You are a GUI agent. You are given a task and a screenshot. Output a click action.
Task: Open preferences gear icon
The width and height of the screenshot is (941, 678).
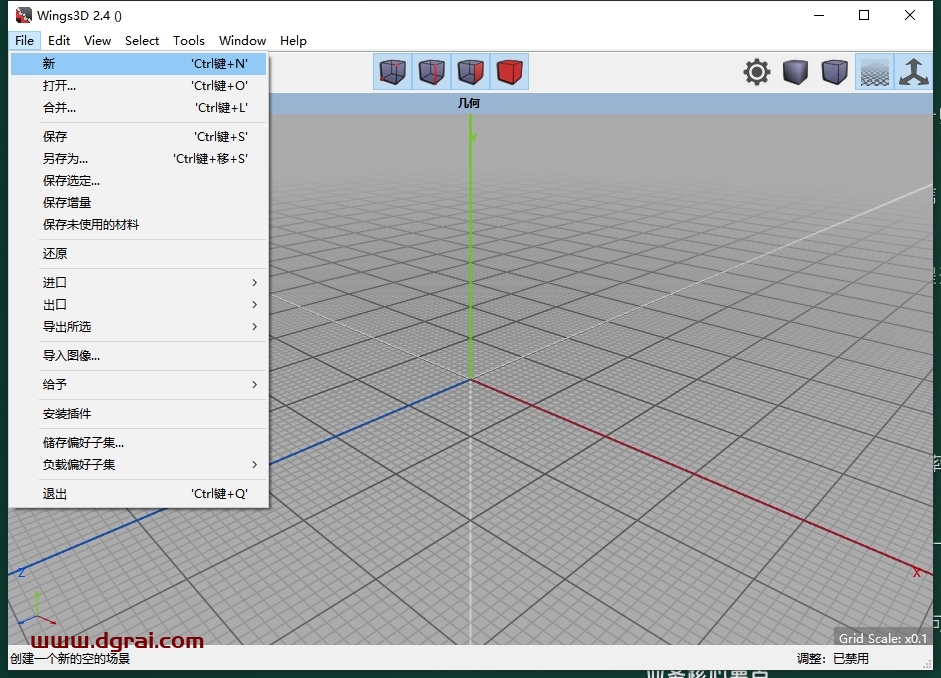coord(757,72)
